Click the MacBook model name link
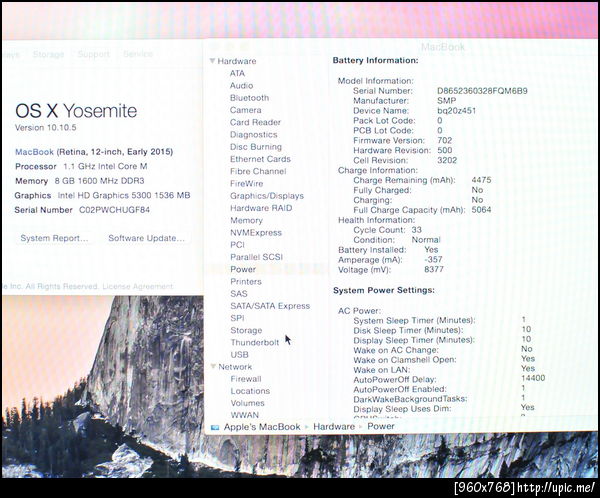The height and width of the screenshot is (498, 600). click(x=34, y=152)
